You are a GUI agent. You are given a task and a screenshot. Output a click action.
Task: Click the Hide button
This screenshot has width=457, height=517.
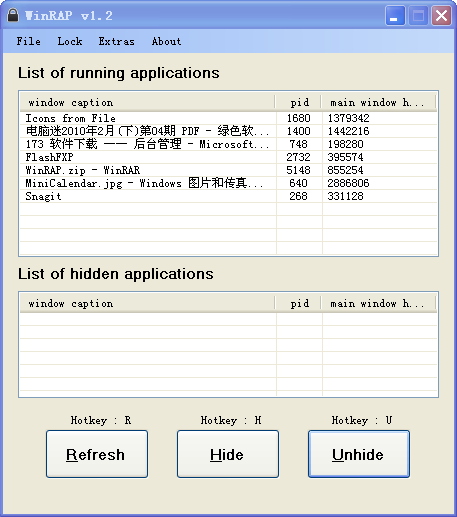[x=228, y=454]
